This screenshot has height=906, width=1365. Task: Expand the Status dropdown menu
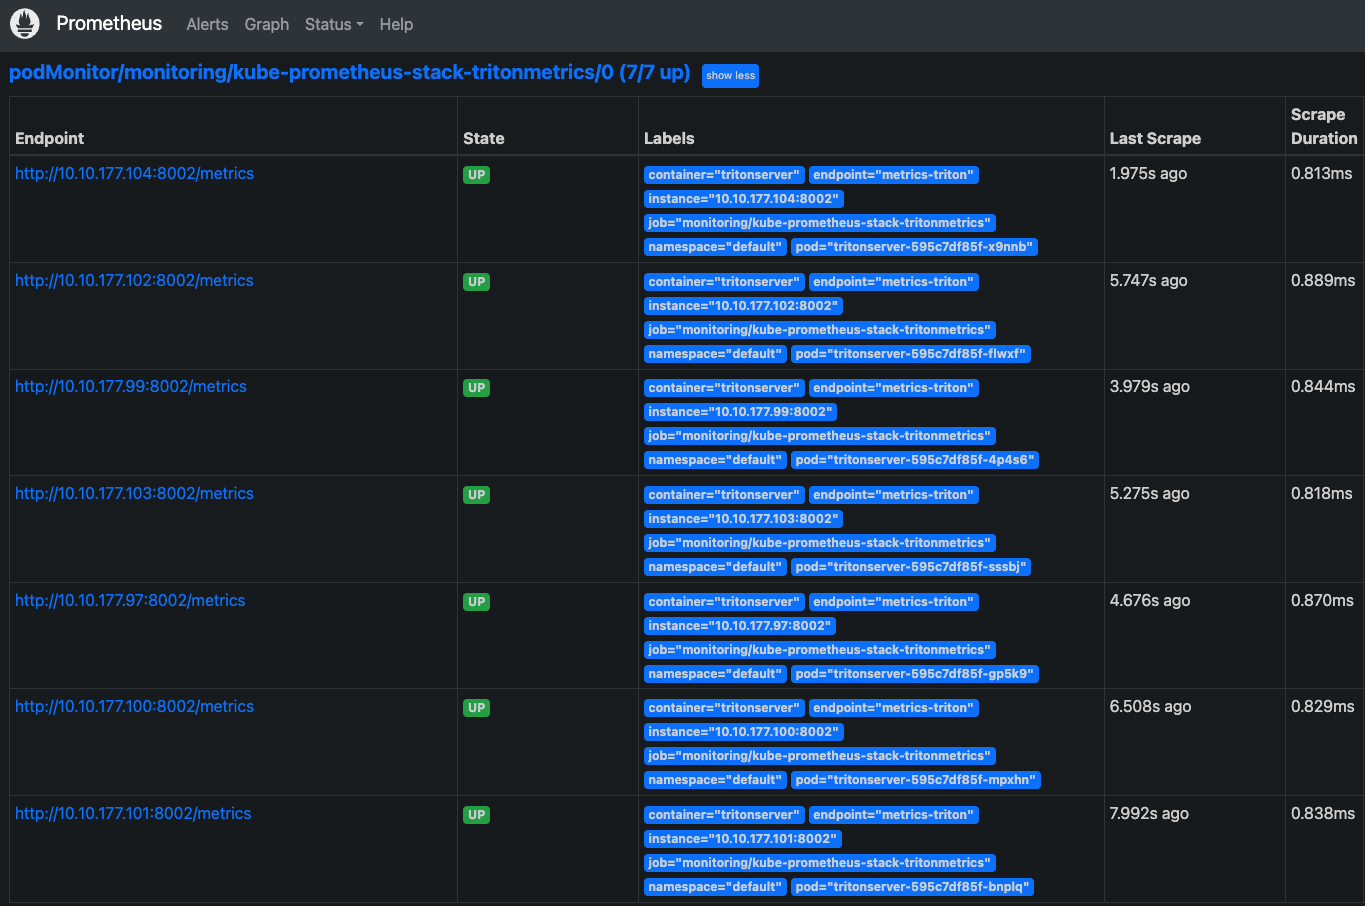[x=334, y=24]
